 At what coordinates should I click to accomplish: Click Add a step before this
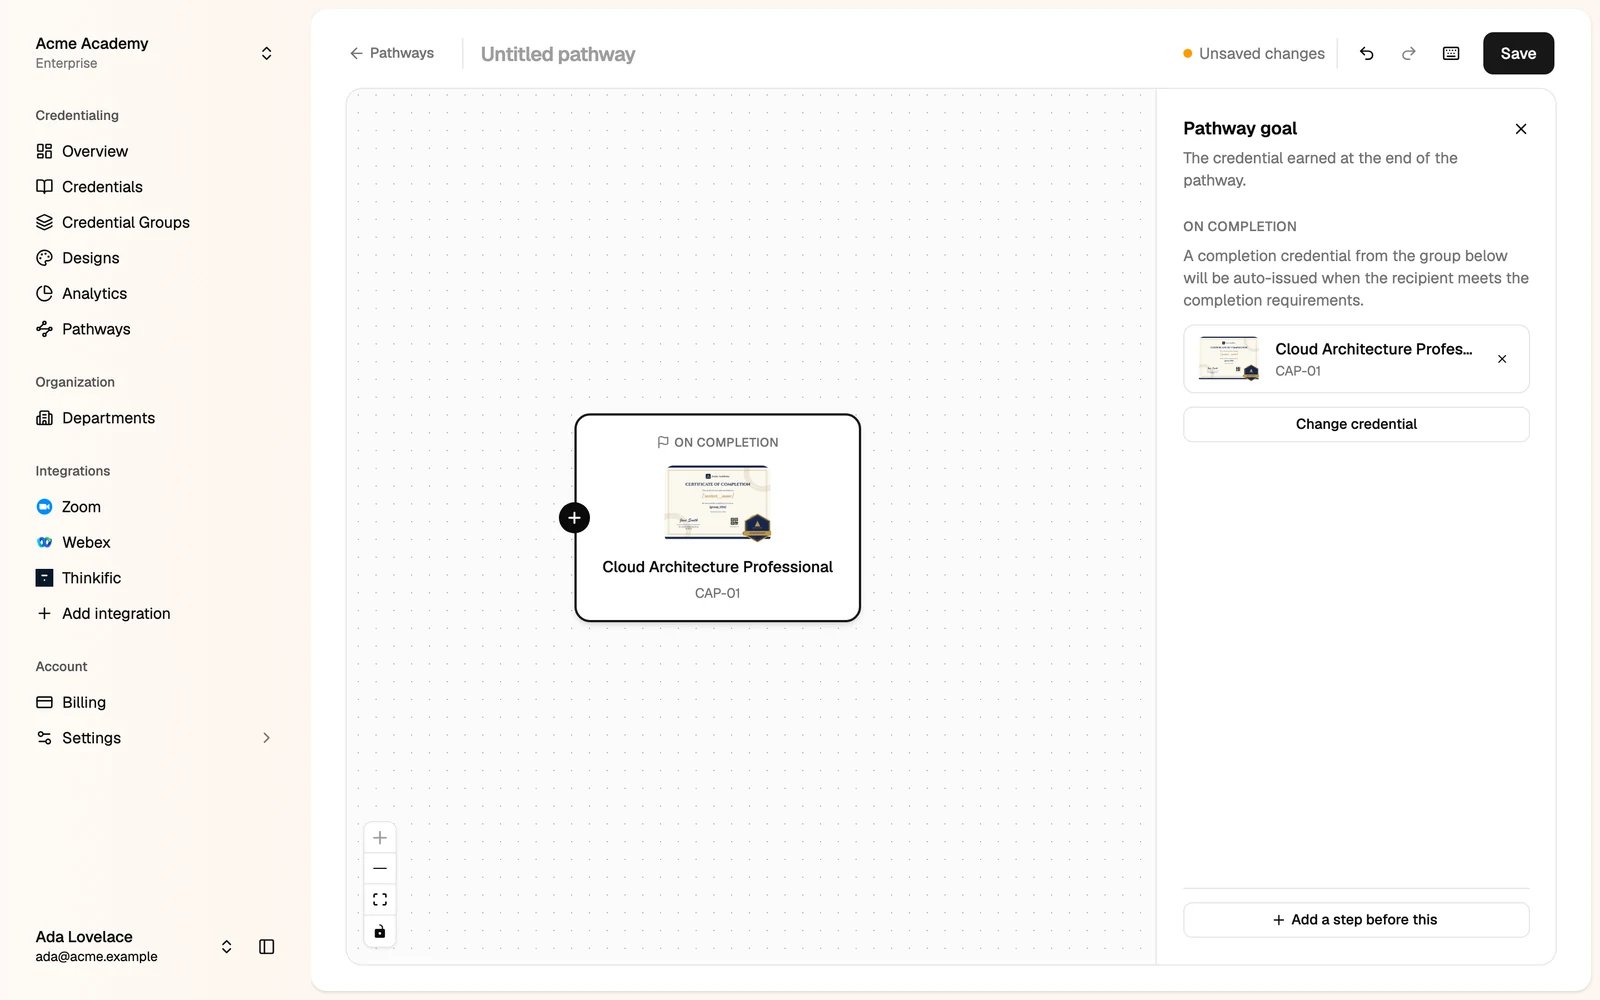coord(1356,920)
